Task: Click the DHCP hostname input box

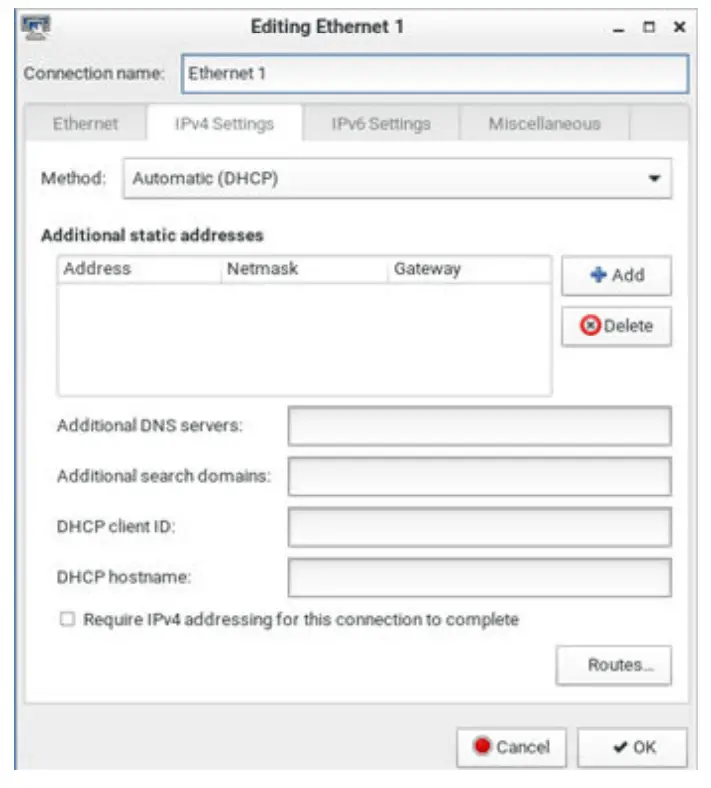Action: [479, 577]
